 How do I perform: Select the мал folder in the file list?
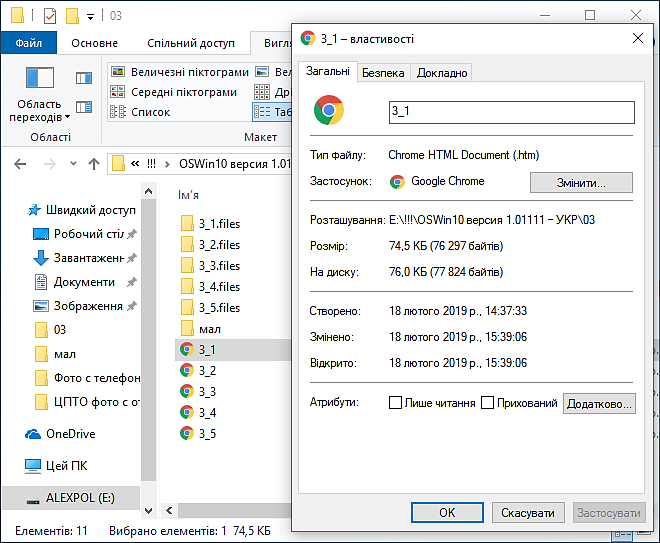click(x=201, y=329)
